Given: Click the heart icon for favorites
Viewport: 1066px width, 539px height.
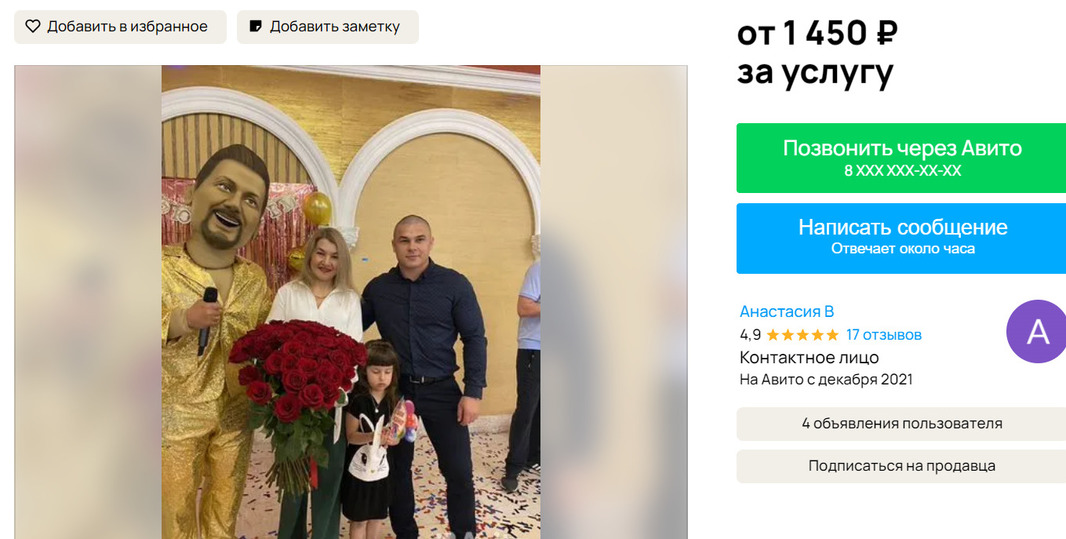Looking at the screenshot, I should 33,27.
